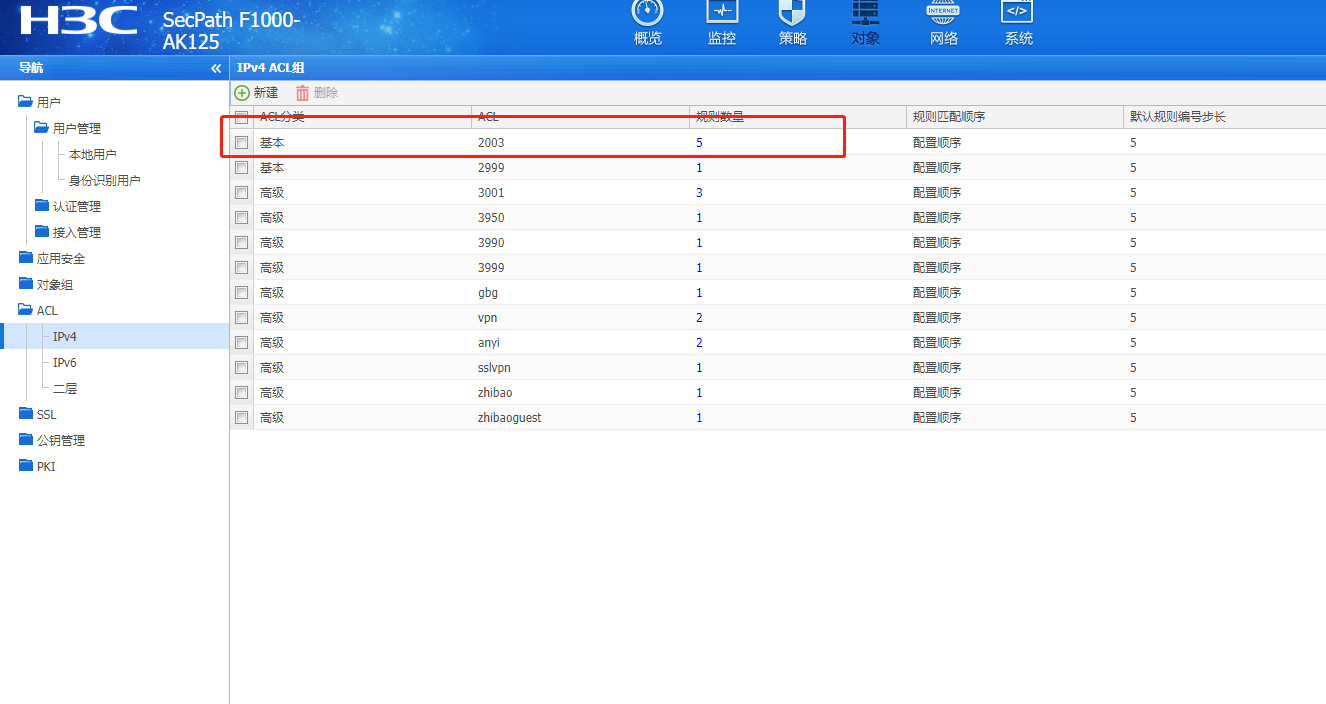
Task: Click 基本 category cell in ACL 2003 row
Action: (x=272, y=143)
